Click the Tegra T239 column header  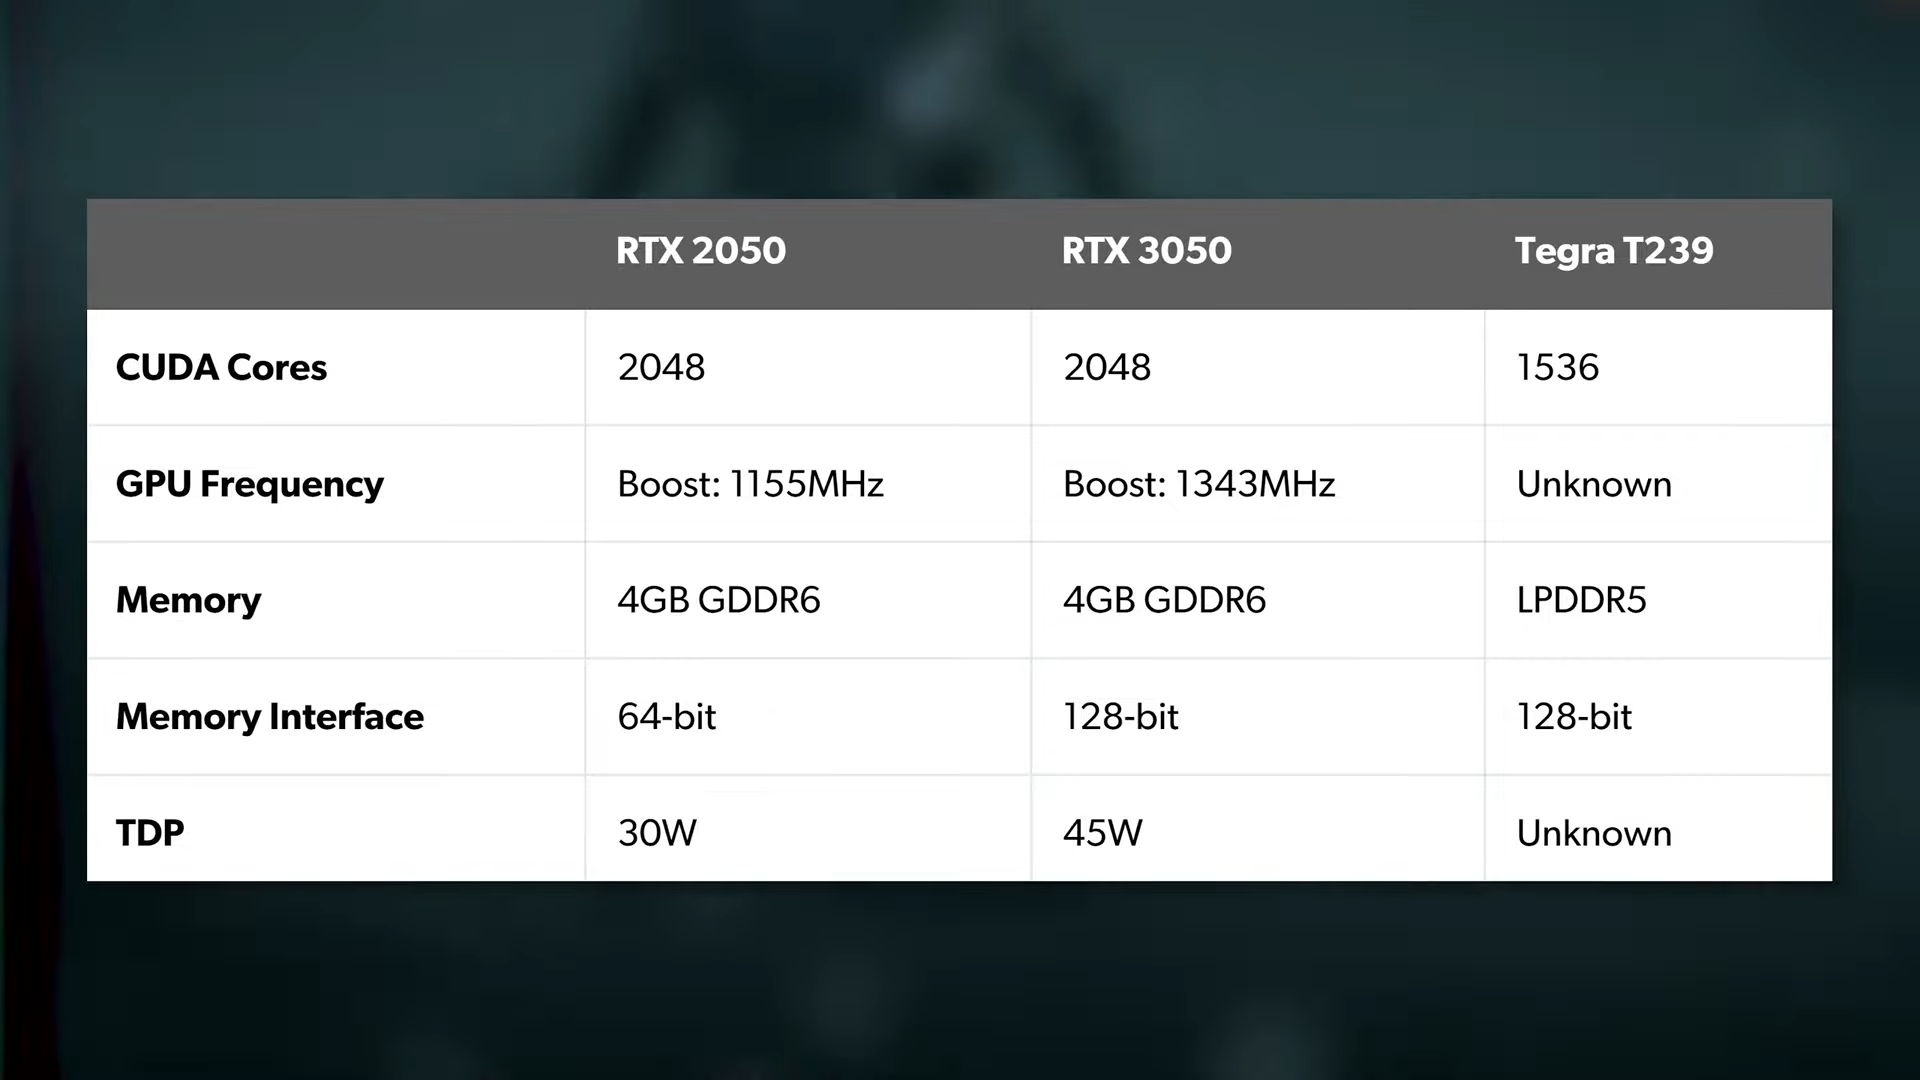point(1614,251)
